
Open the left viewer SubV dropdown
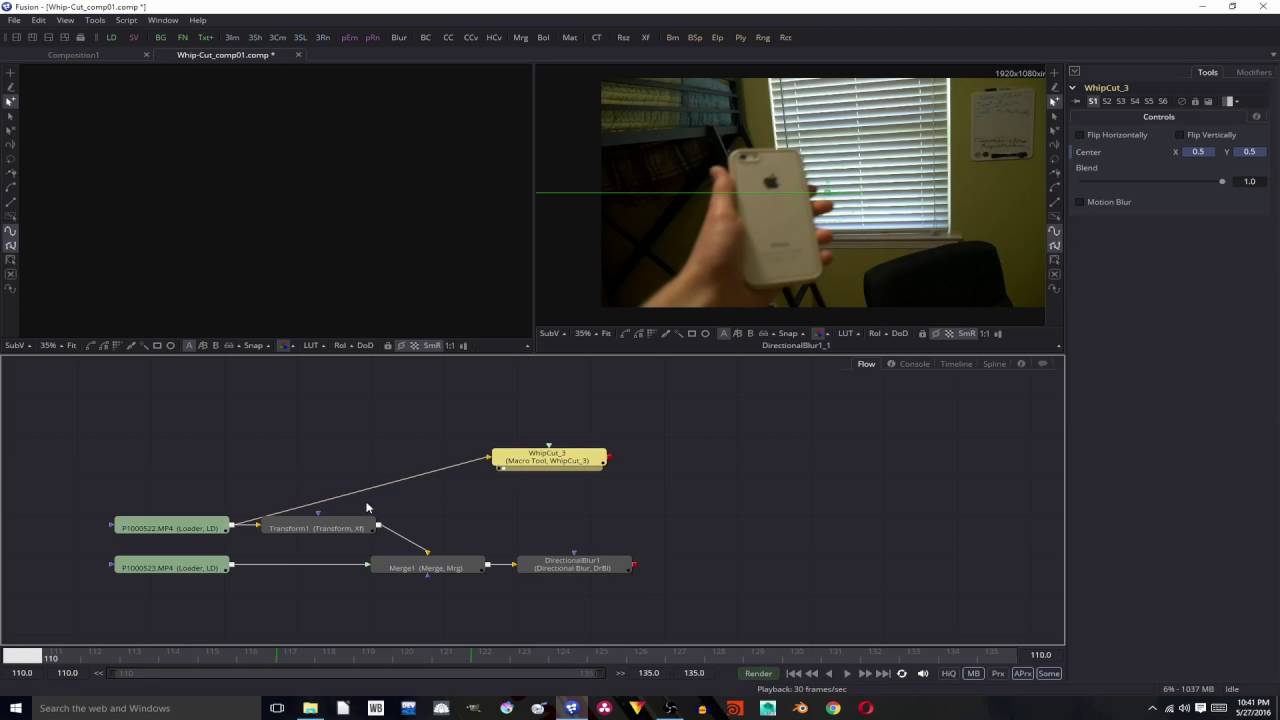(x=18, y=346)
